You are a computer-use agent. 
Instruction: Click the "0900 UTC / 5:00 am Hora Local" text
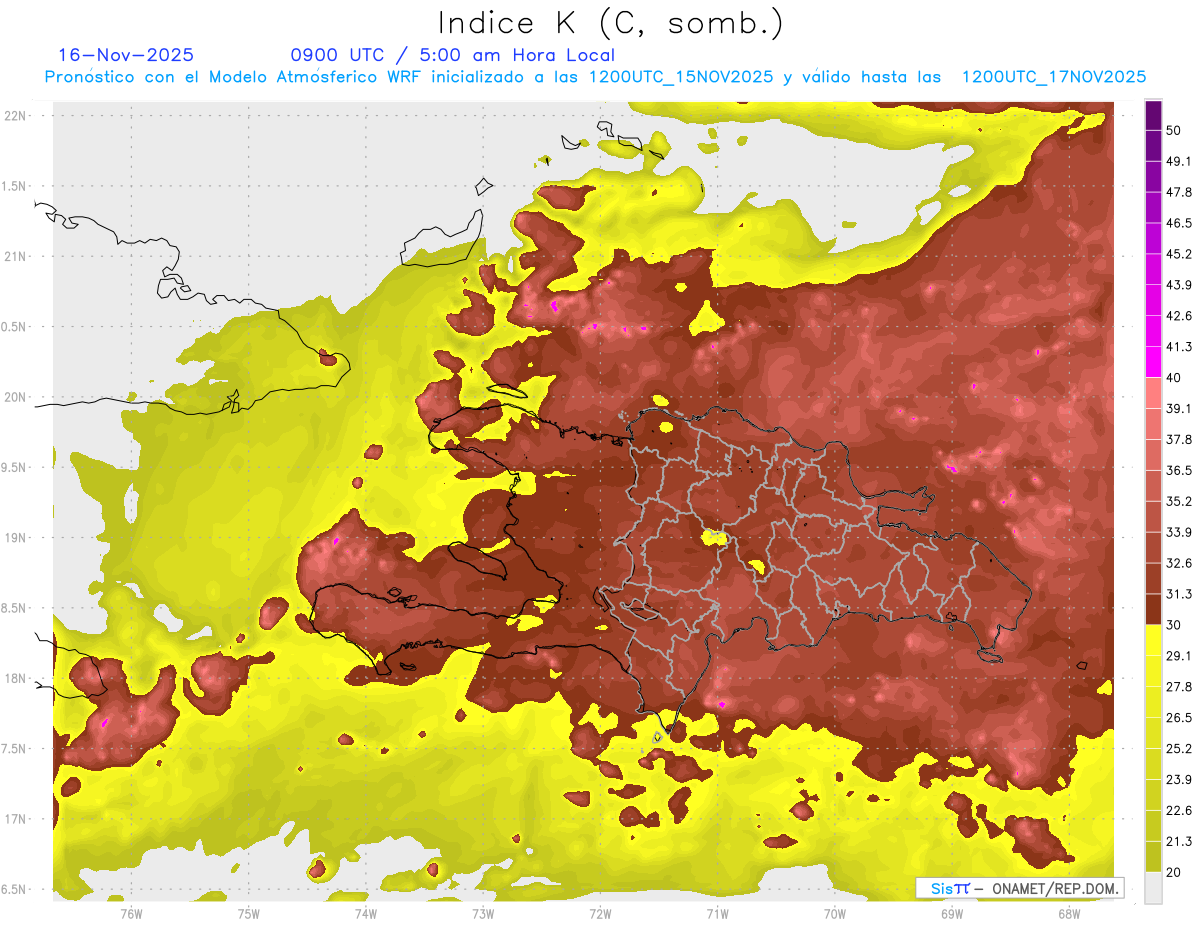452,55
